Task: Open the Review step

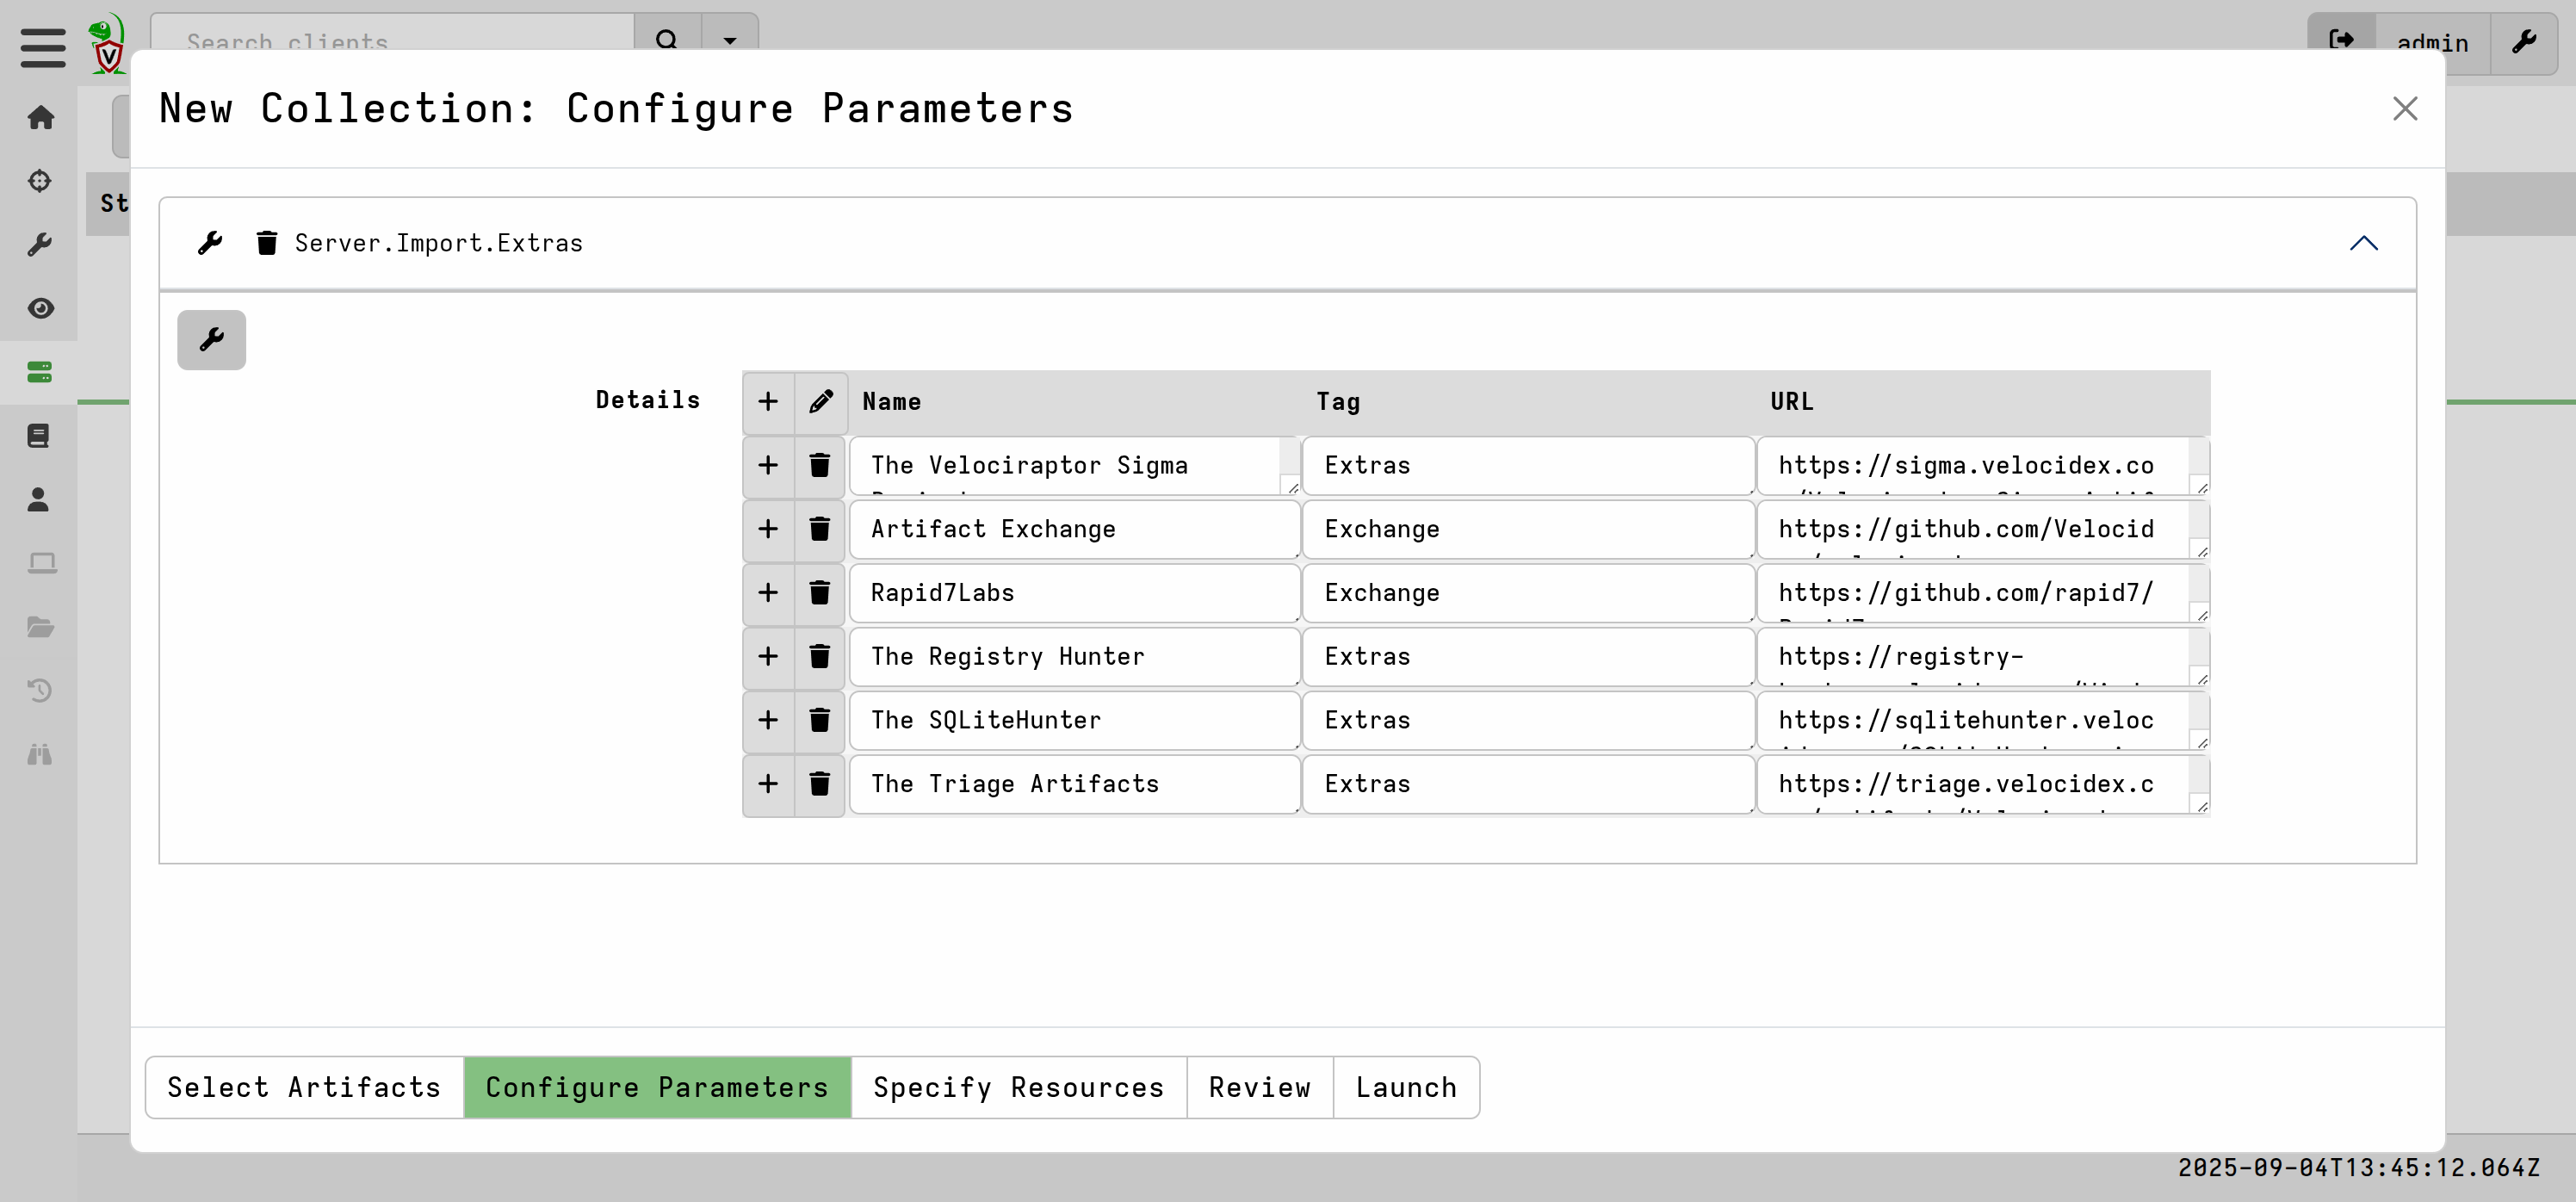Action: tap(1259, 1087)
